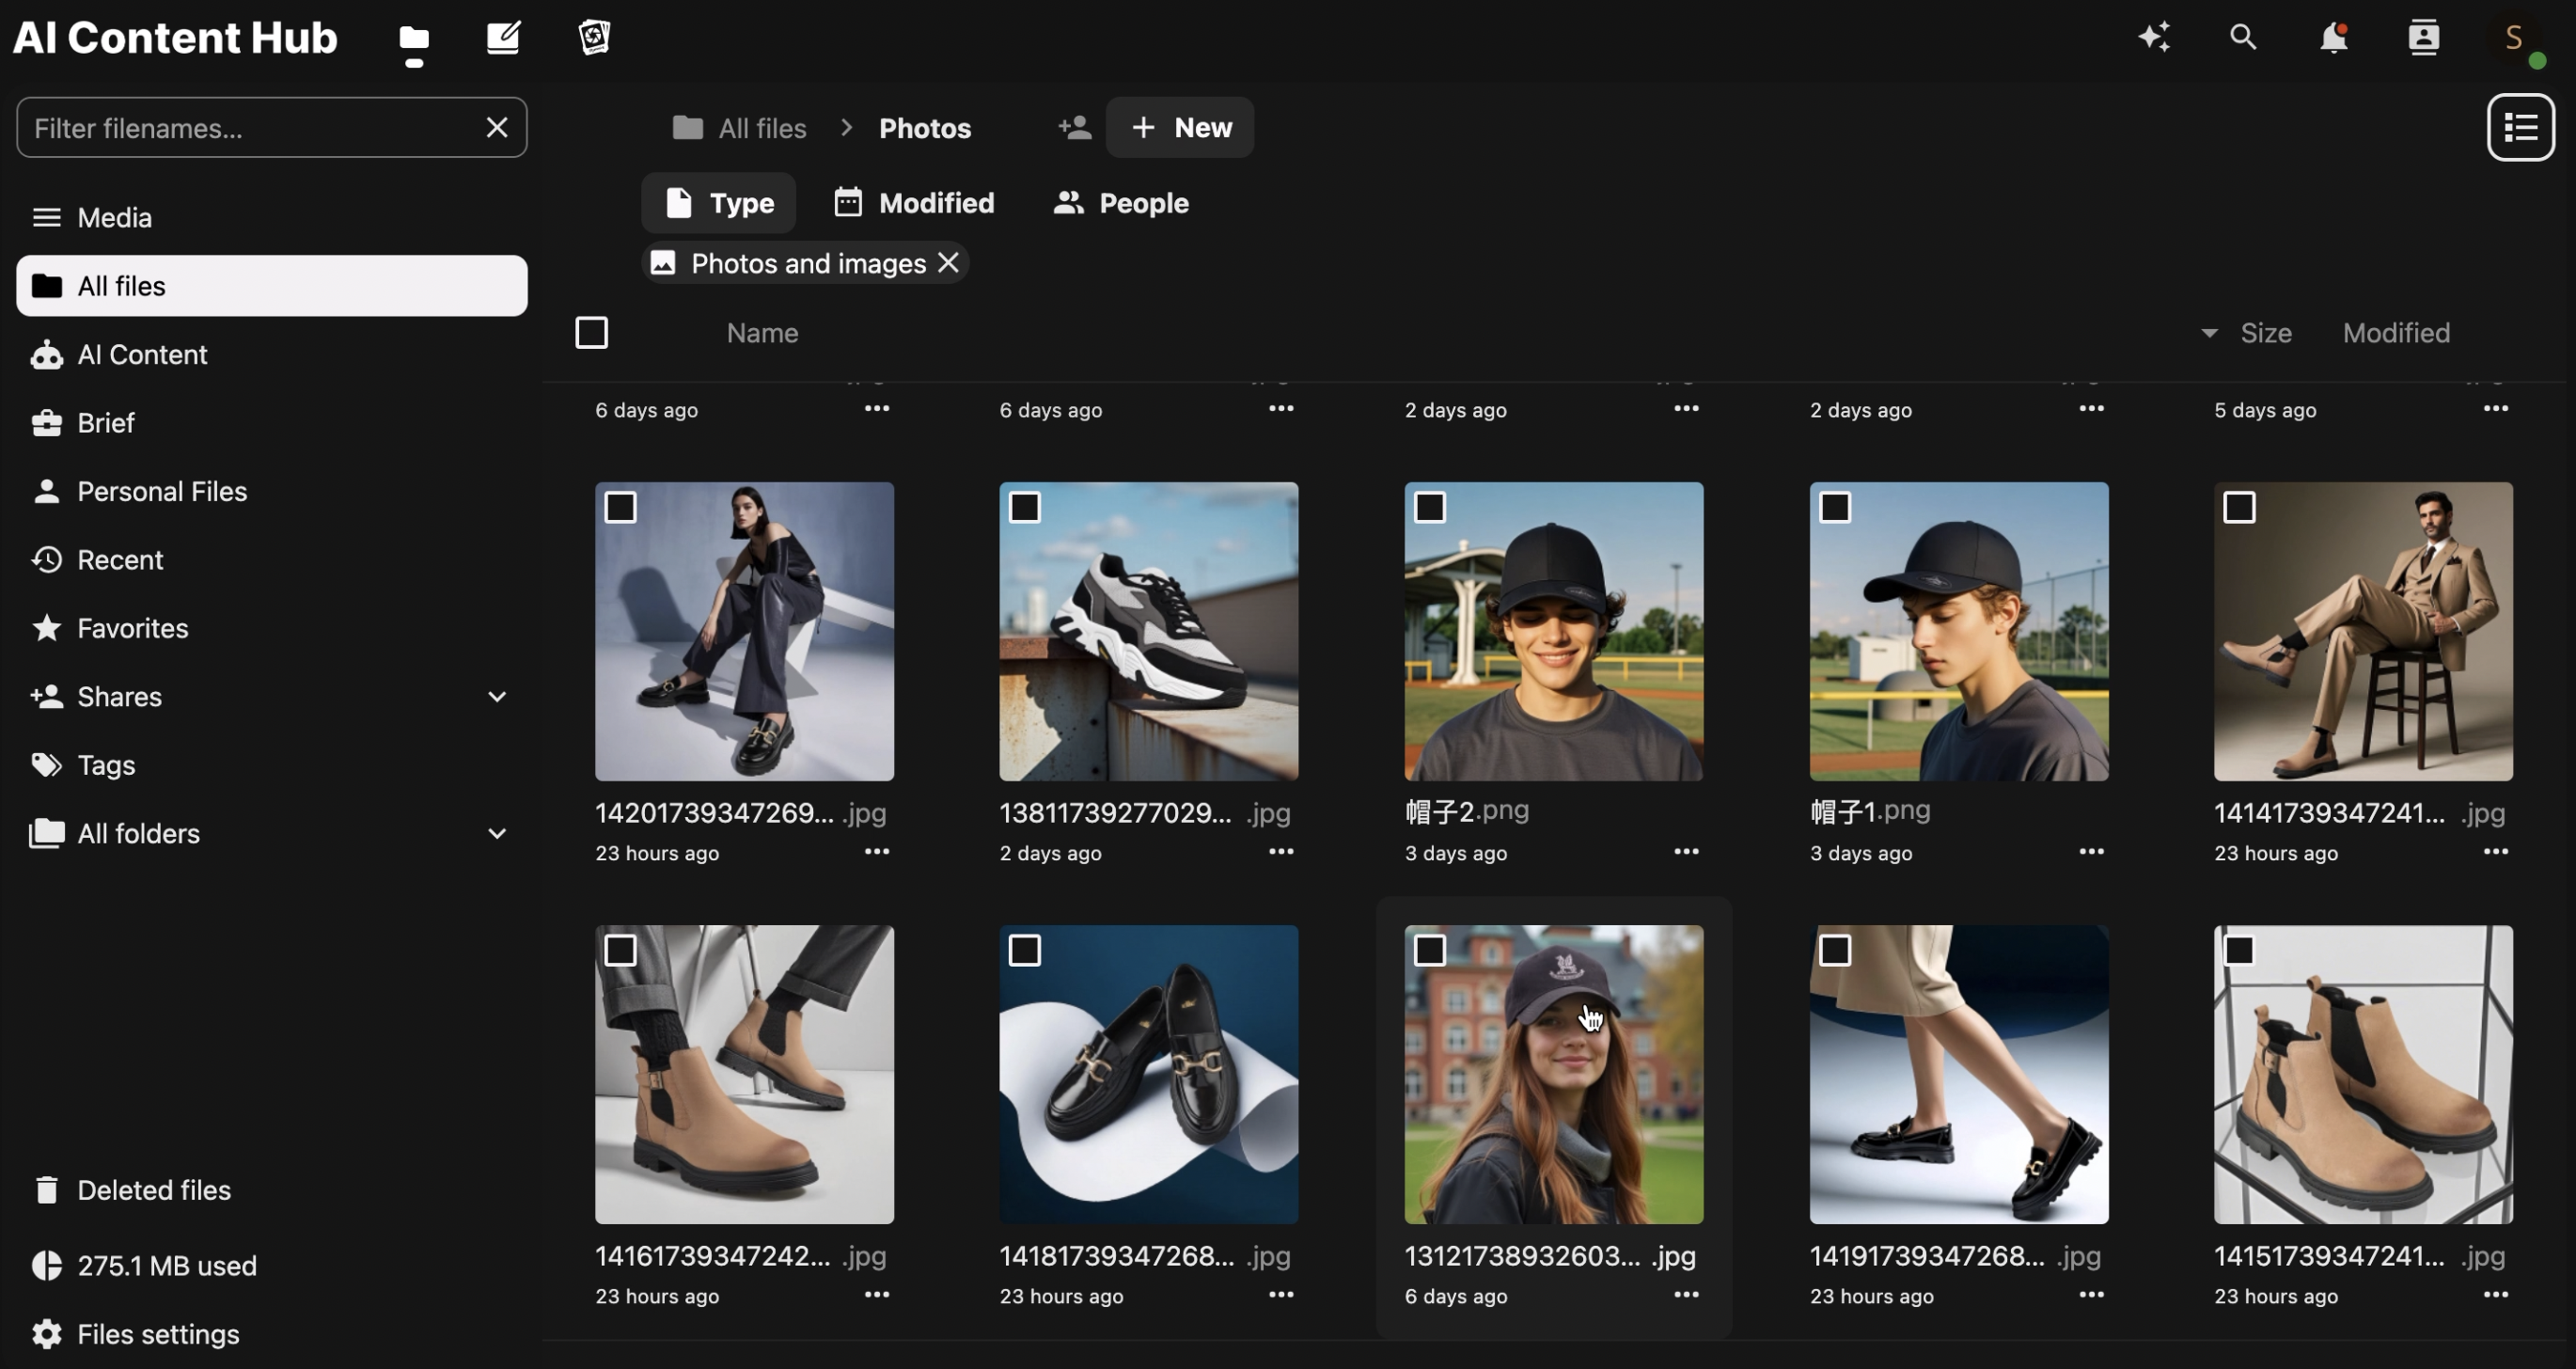The width and height of the screenshot is (2576, 1369).
Task: Open AI Content in sidebar
Action: pos(142,355)
